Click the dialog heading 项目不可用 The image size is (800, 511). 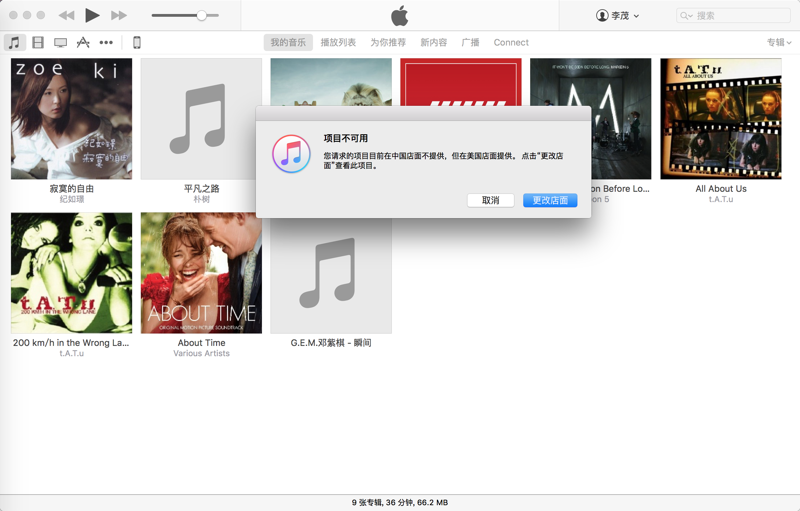(x=345, y=138)
